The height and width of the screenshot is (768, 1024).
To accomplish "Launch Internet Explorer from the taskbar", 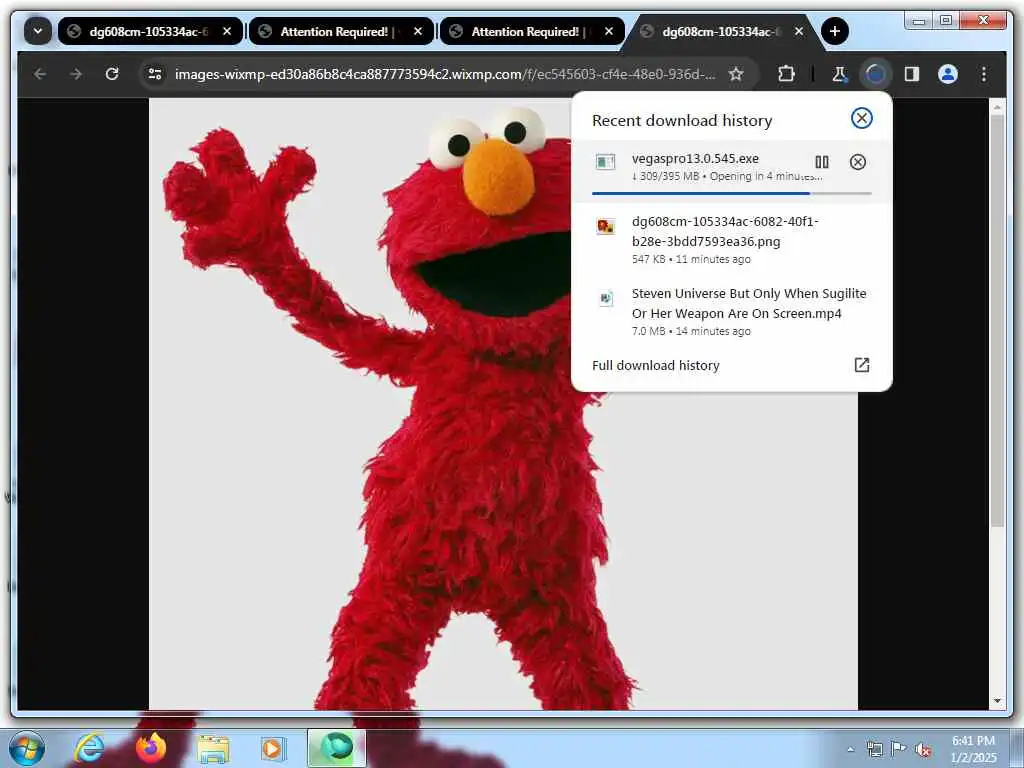I will point(88,748).
